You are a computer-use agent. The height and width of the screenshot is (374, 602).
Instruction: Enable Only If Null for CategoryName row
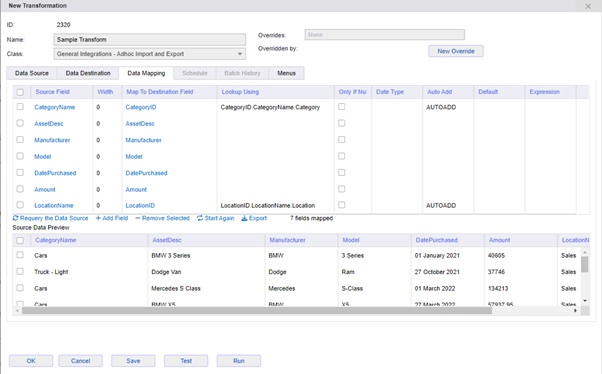point(341,107)
